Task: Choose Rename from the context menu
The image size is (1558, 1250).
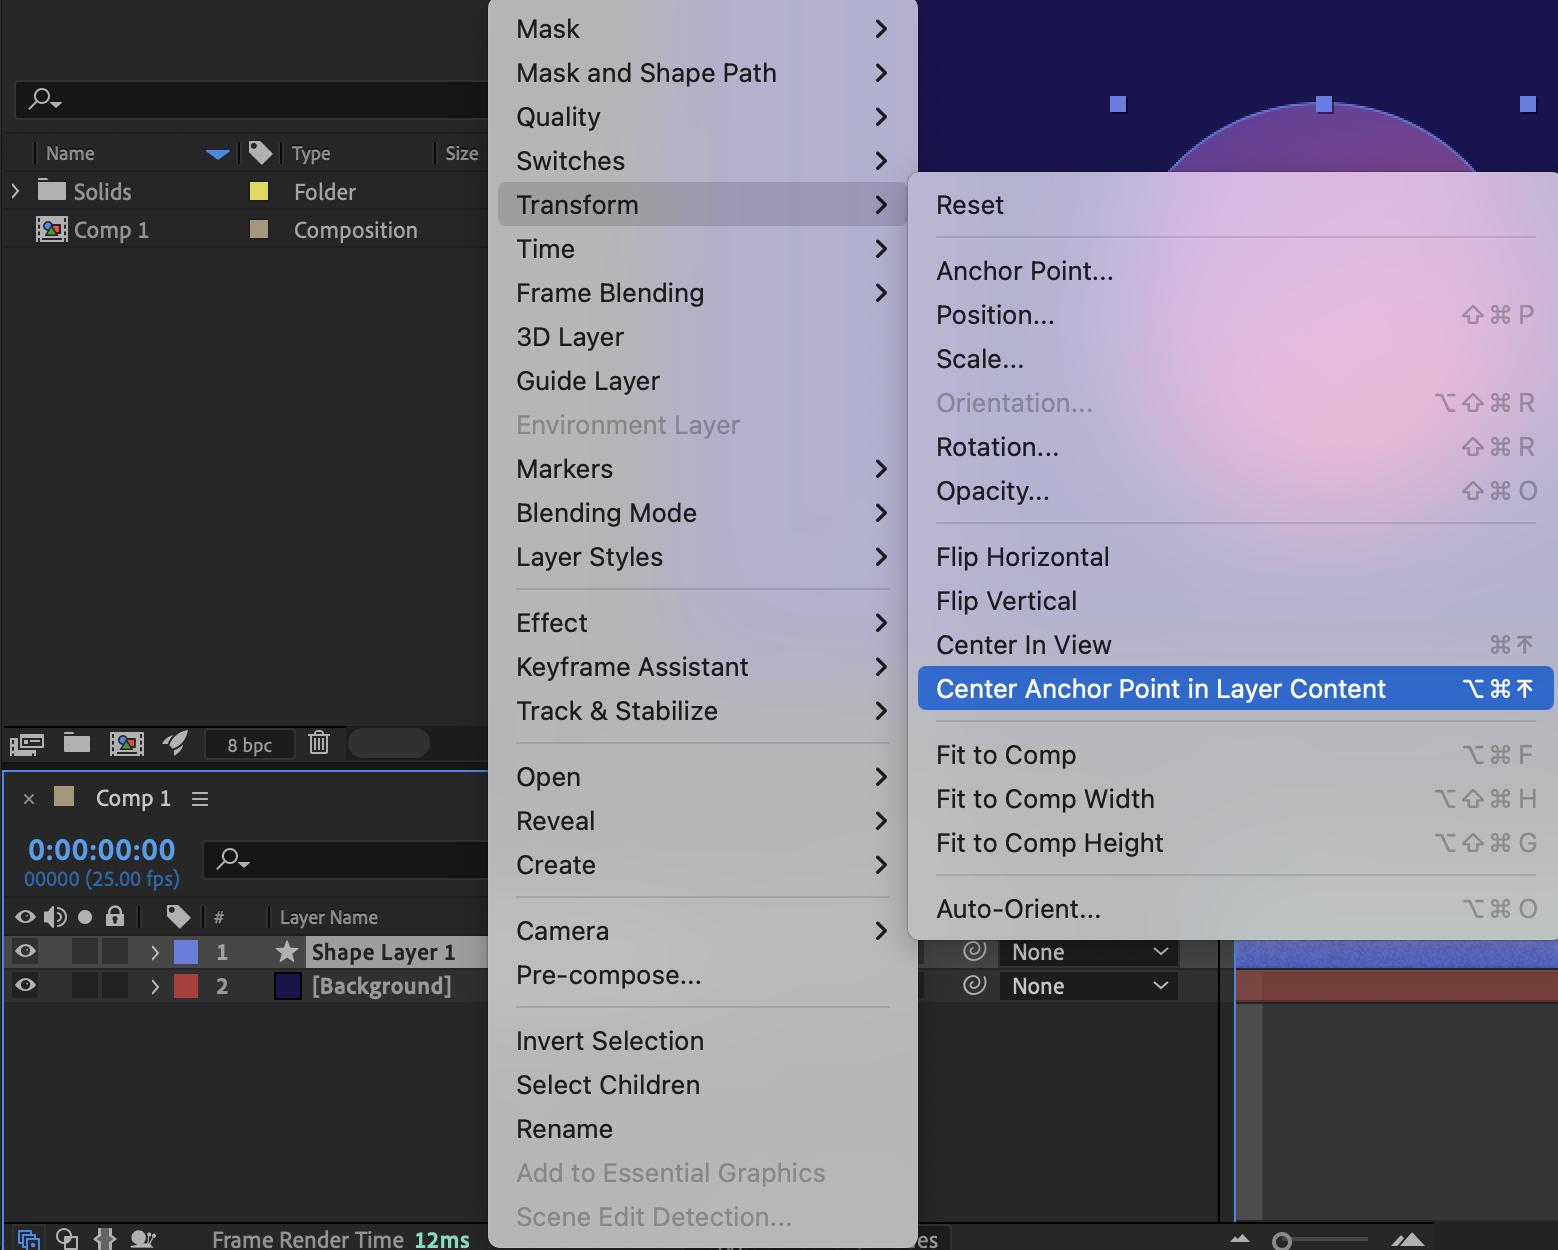Action: tap(702, 1129)
